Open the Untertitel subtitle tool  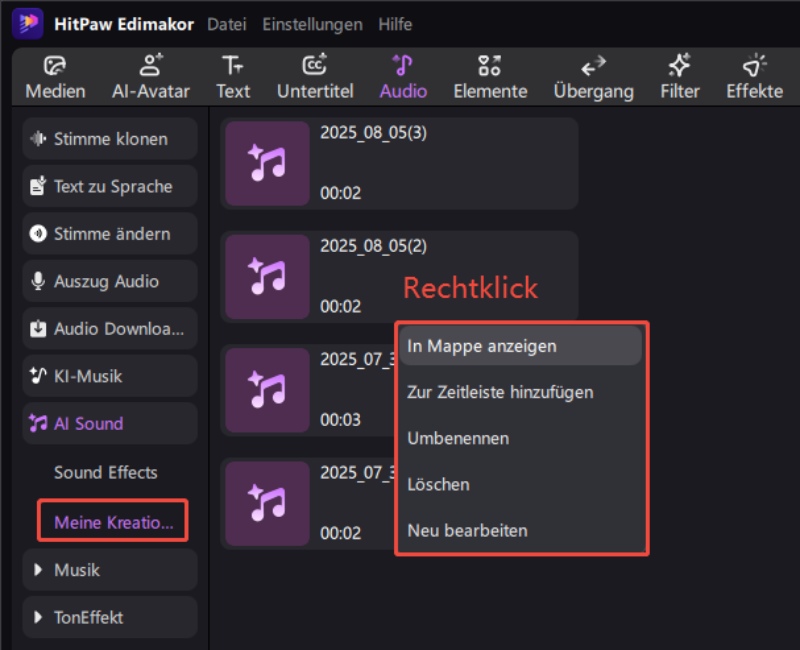[315, 78]
